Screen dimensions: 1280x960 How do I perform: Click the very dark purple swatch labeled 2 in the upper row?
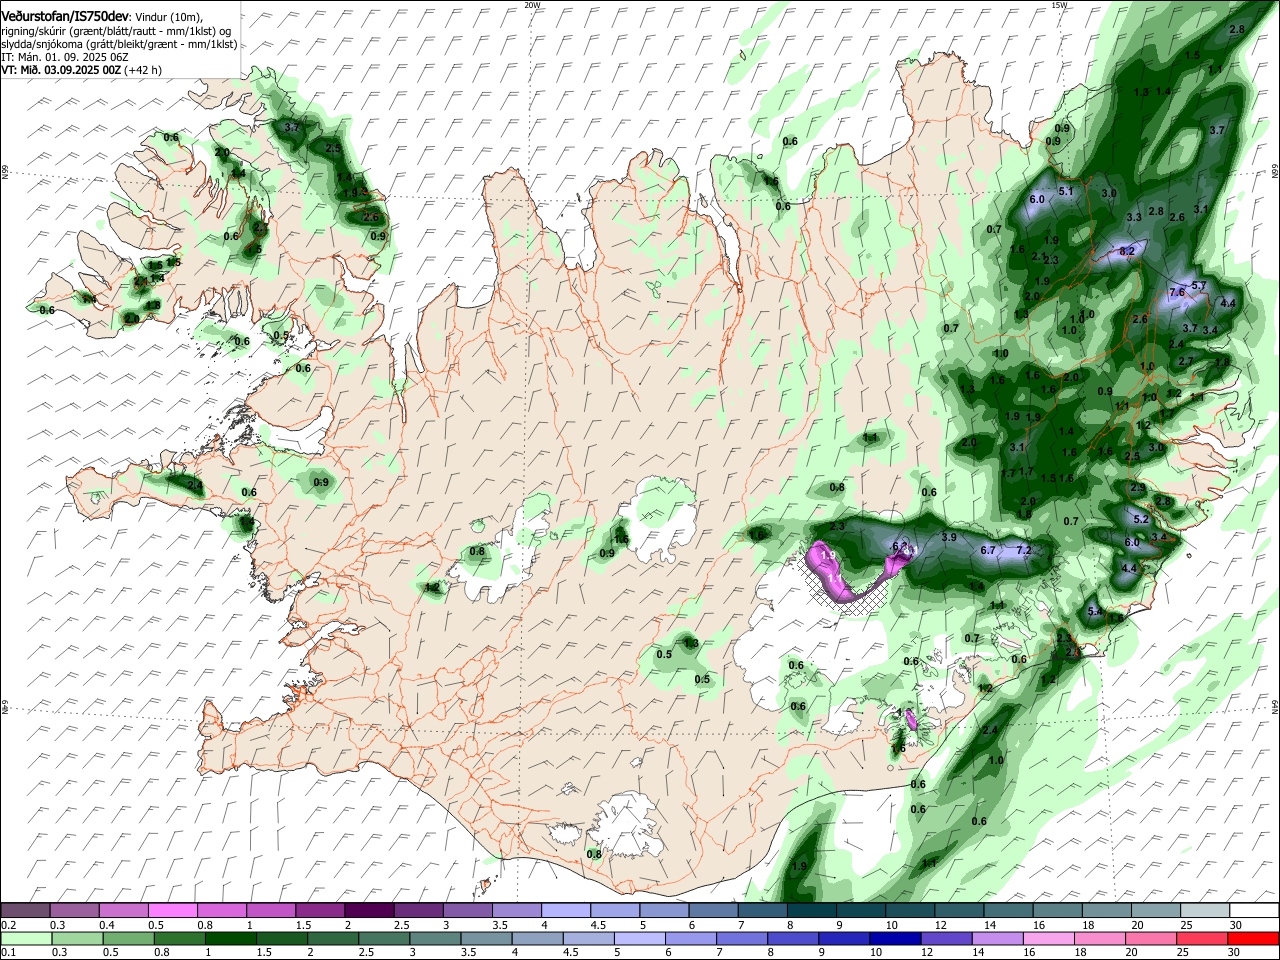click(x=369, y=911)
